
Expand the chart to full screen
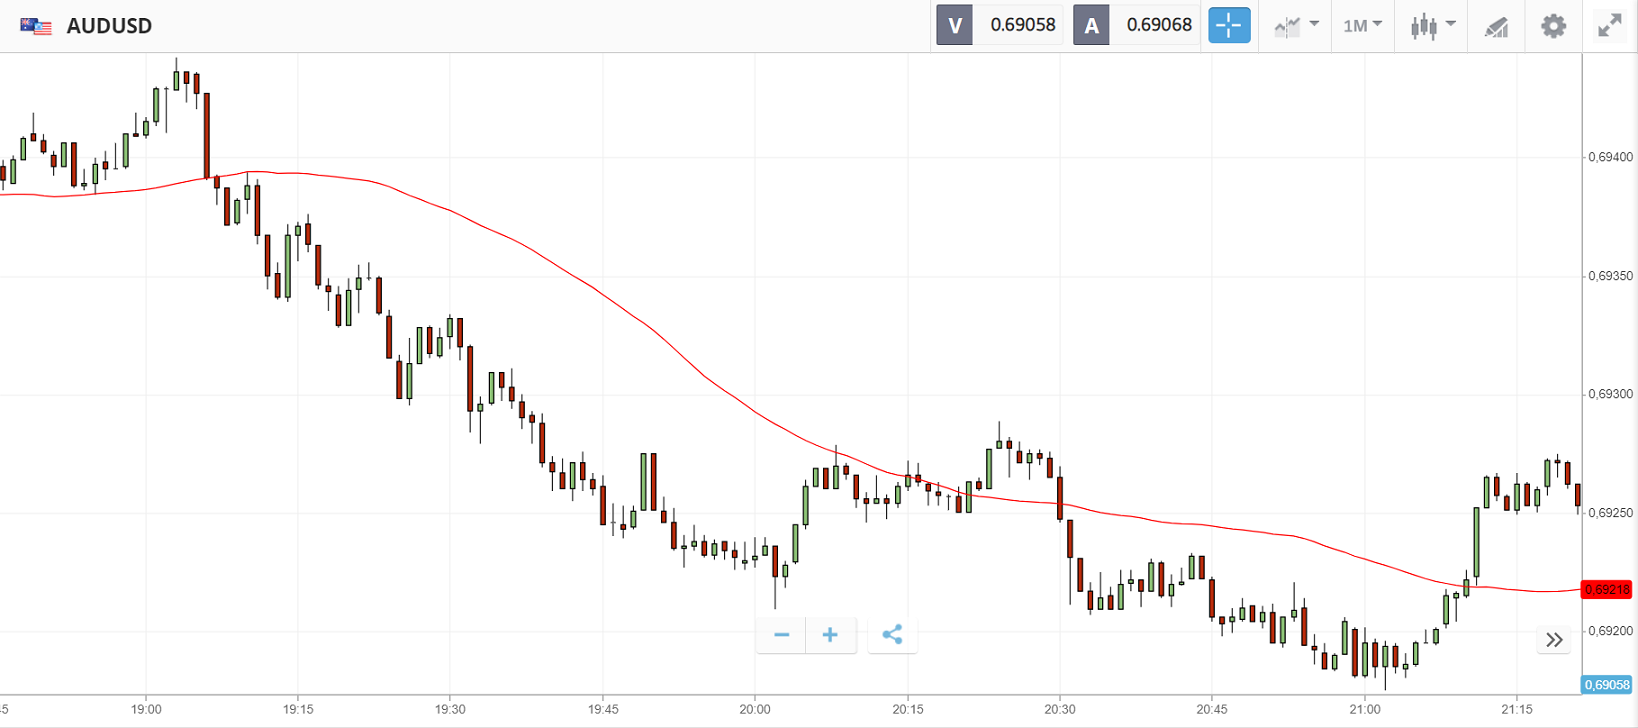click(1609, 26)
